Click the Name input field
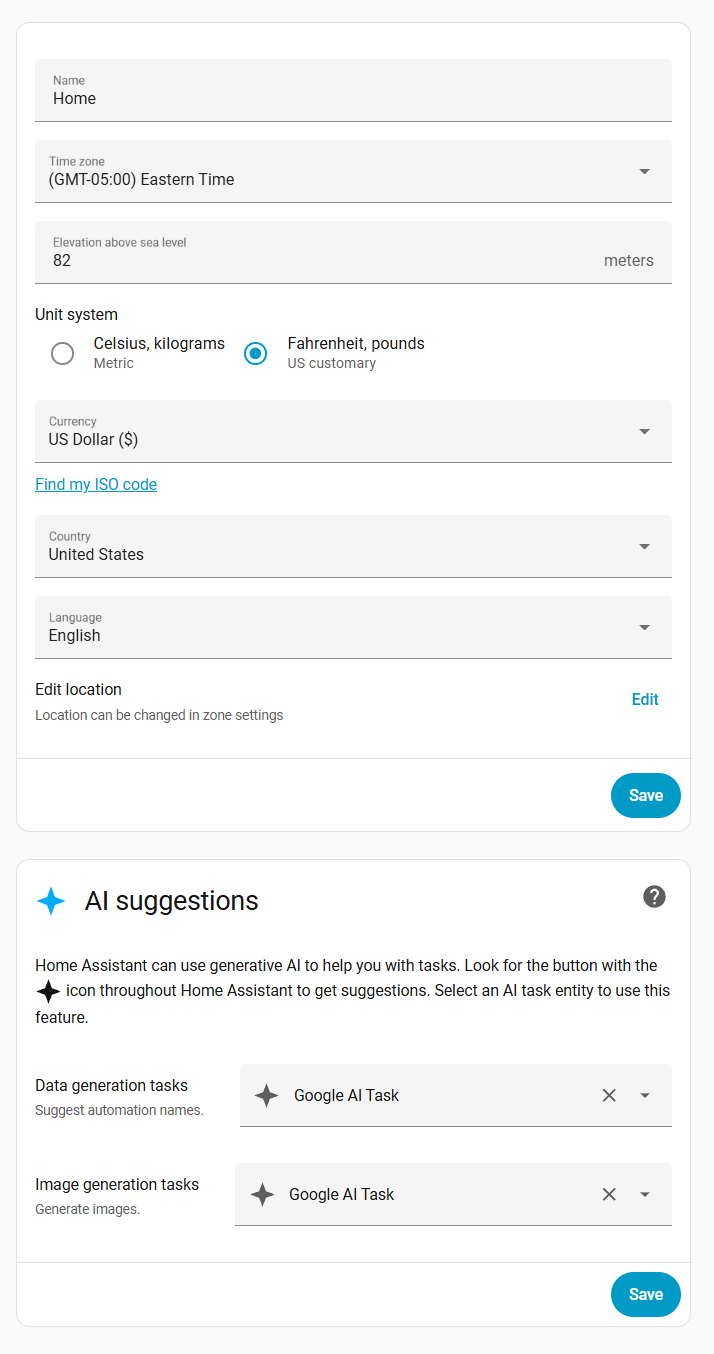 (353, 98)
